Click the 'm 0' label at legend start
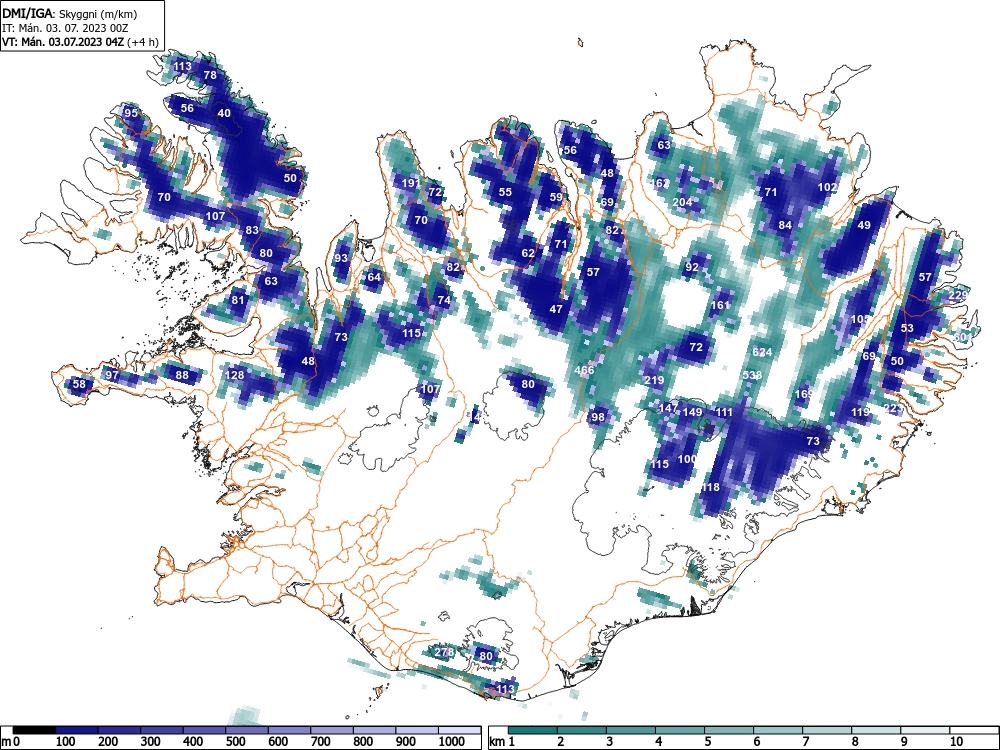The image size is (1000, 750). pos(11,742)
